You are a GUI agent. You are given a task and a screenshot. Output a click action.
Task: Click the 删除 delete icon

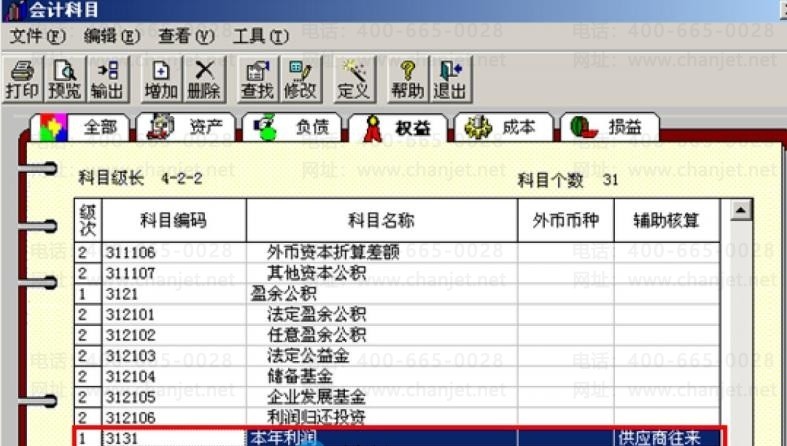tap(204, 80)
